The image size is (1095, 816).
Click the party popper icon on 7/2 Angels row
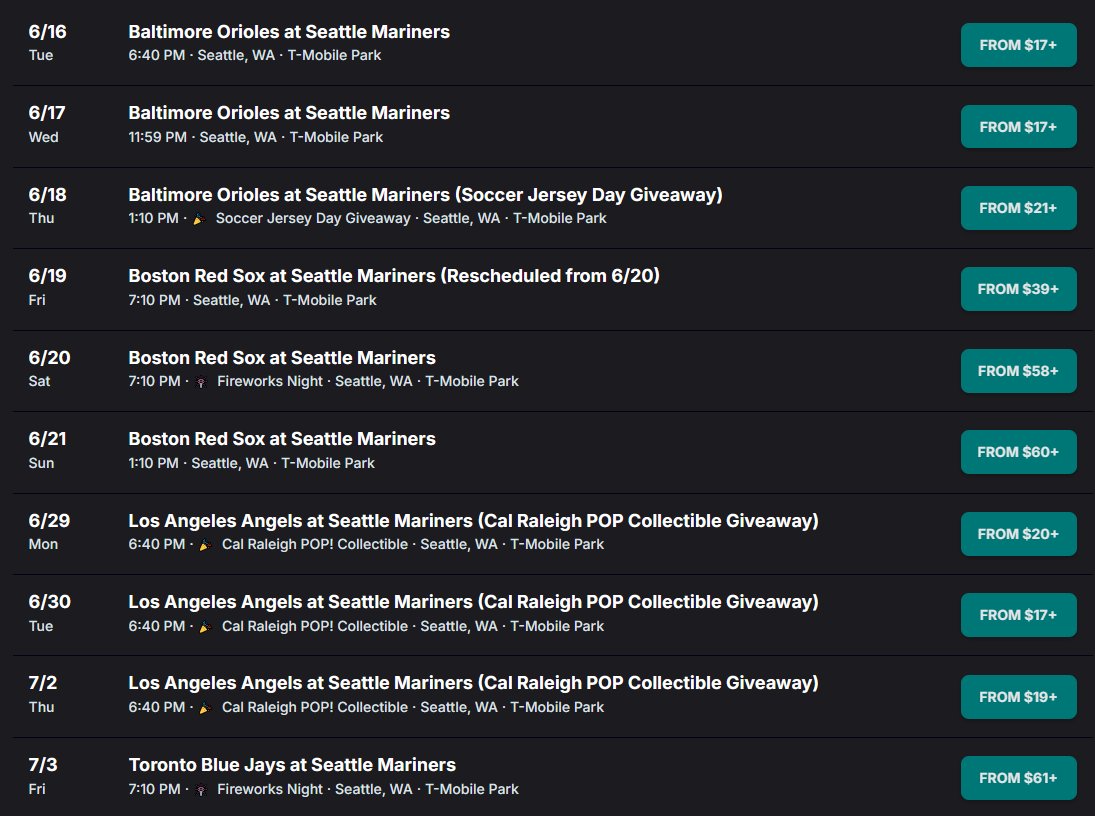(205, 708)
